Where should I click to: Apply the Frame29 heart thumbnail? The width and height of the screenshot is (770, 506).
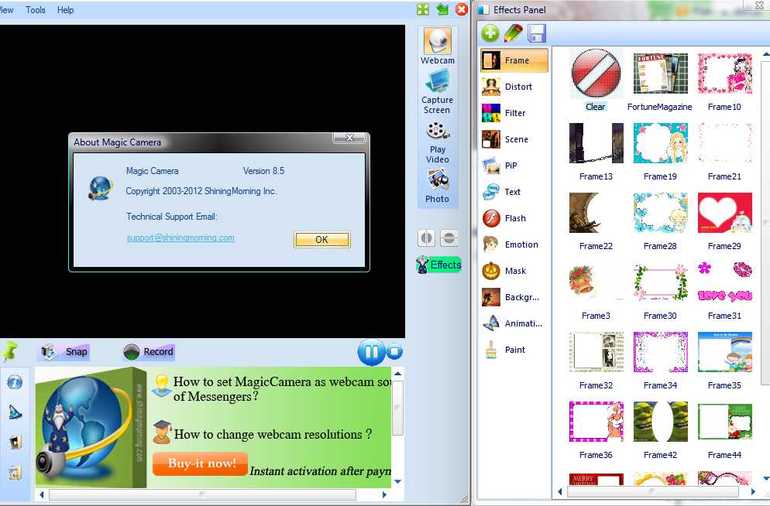[x=724, y=213]
